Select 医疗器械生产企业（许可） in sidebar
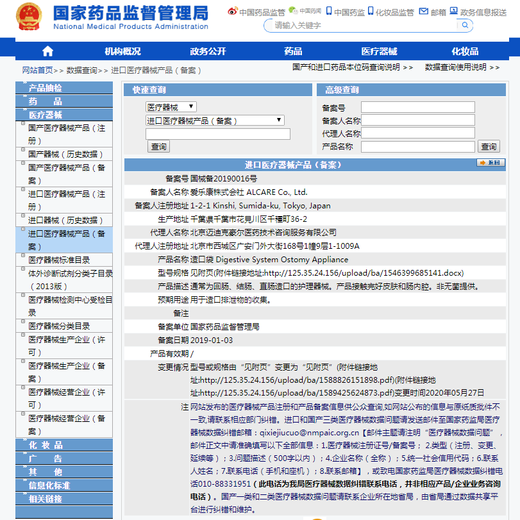 pyautogui.click(x=66, y=345)
